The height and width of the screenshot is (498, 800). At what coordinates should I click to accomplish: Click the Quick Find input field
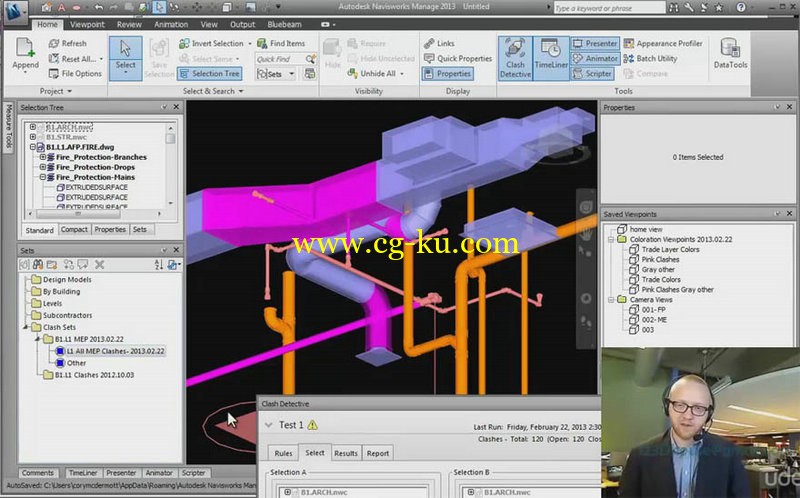(x=280, y=59)
